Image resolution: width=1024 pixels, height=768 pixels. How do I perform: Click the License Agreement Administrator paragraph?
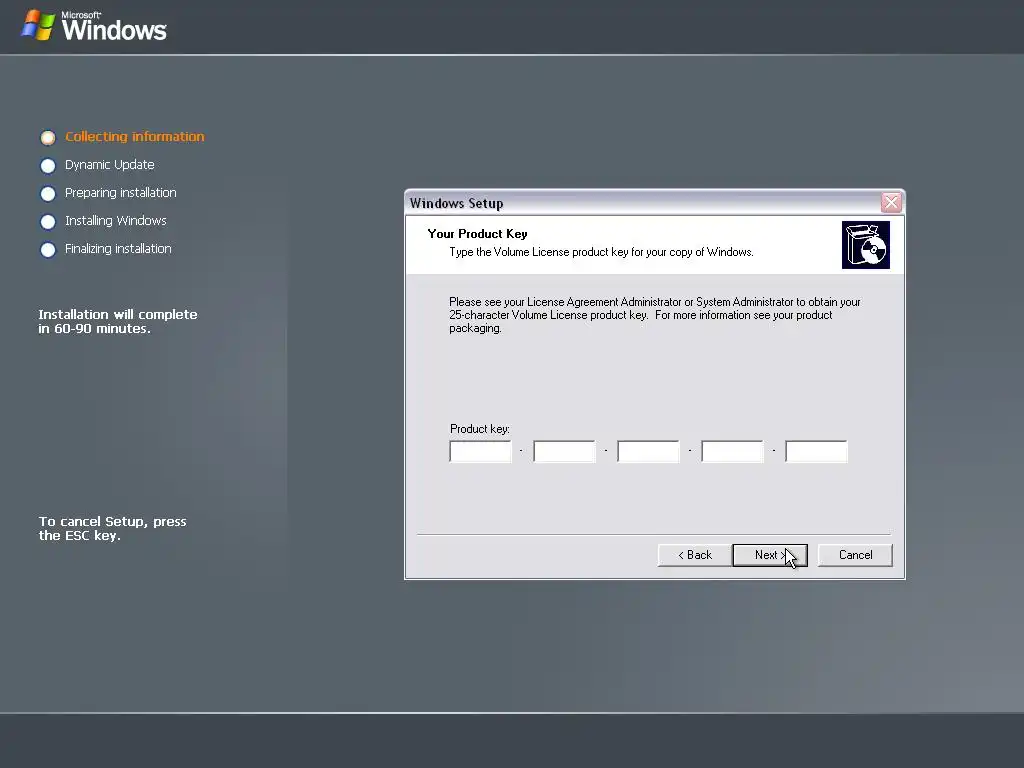click(654, 315)
